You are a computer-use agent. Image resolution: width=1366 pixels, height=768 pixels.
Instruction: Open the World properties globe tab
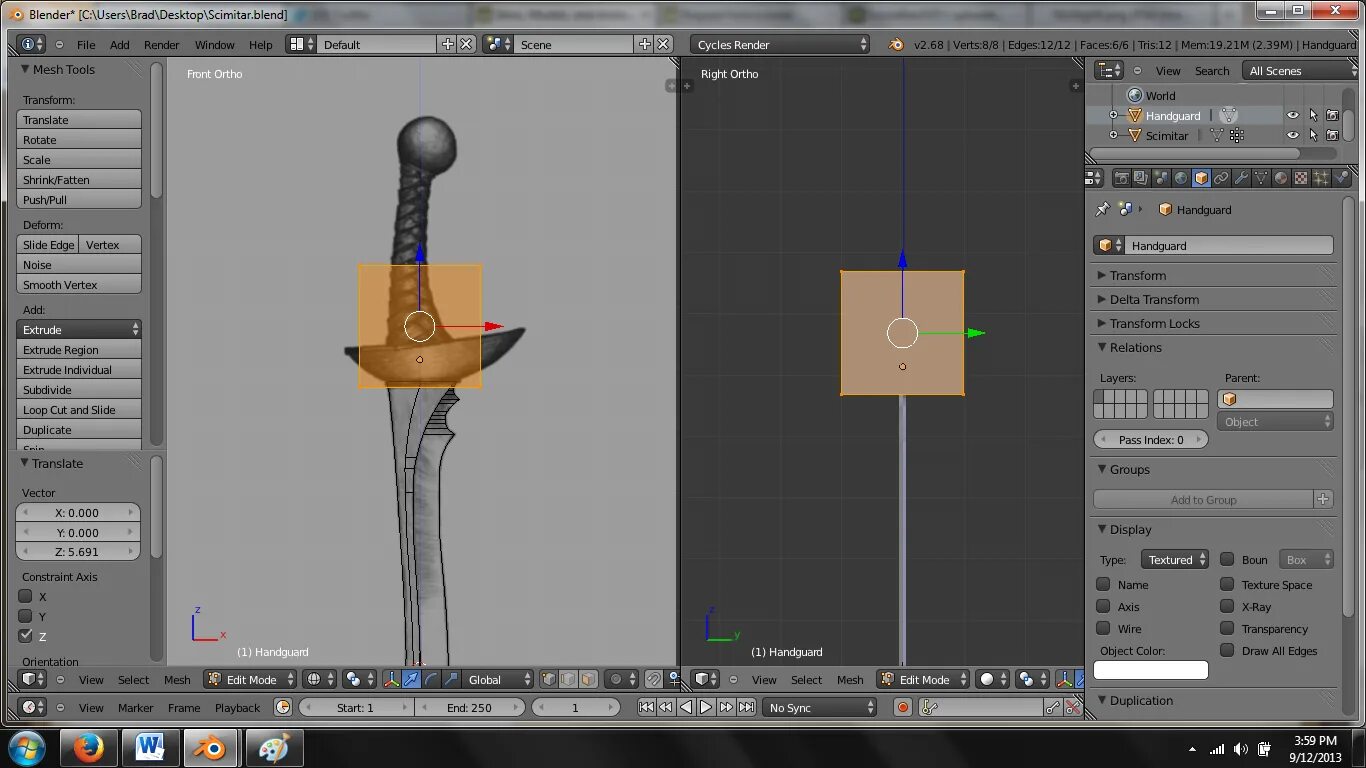(x=1181, y=178)
